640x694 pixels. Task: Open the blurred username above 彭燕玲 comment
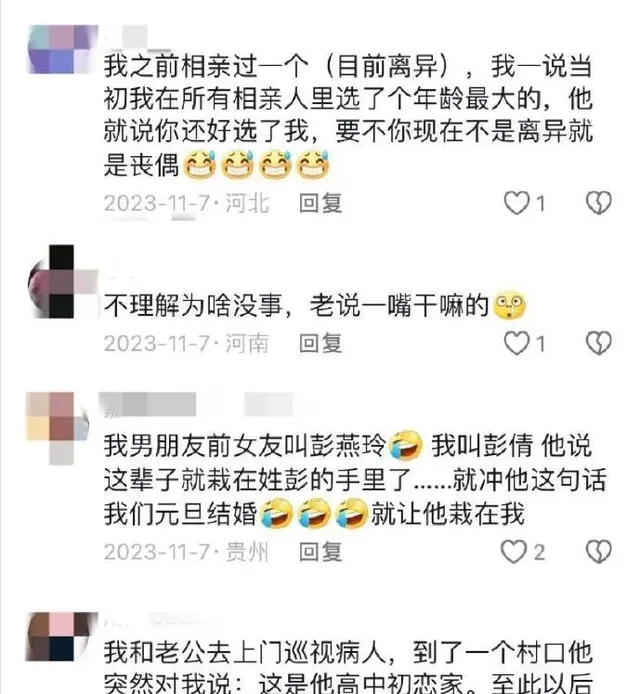(x=197, y=405)
